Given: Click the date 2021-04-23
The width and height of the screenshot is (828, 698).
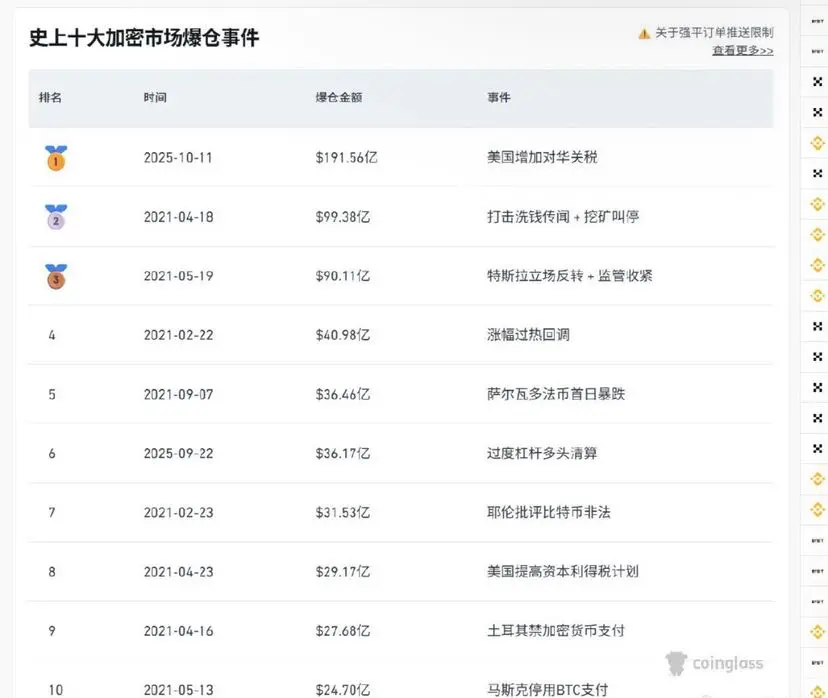Looking at the screenshot, I should [x=178, y=572].
